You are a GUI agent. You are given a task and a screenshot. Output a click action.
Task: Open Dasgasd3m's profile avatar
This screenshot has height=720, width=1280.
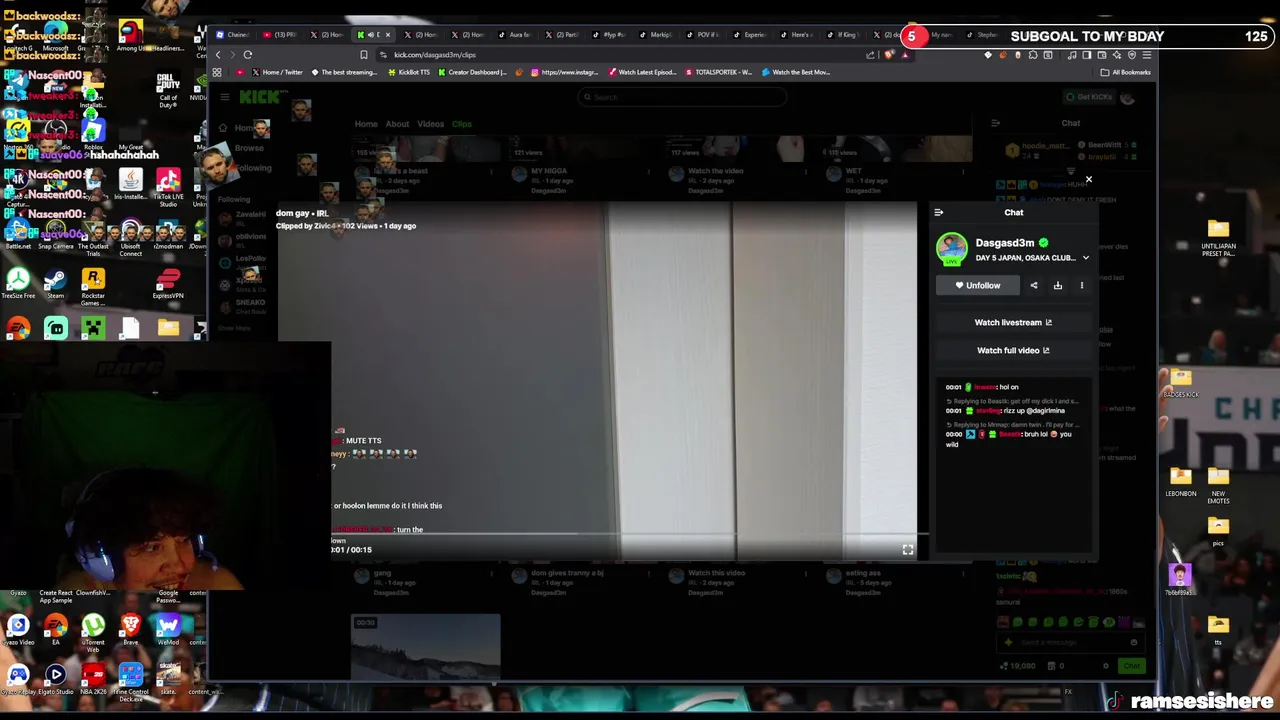pos(952,249)
